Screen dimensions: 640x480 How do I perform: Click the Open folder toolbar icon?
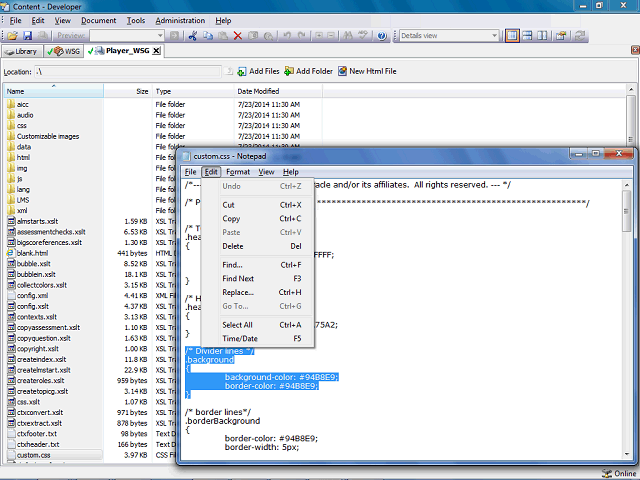[13, 36]
